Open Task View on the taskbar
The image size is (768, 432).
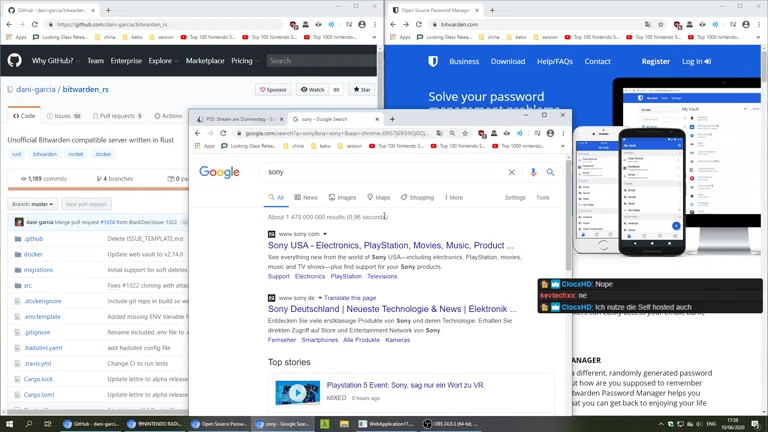pyautogui.click(x=48, y=424)
